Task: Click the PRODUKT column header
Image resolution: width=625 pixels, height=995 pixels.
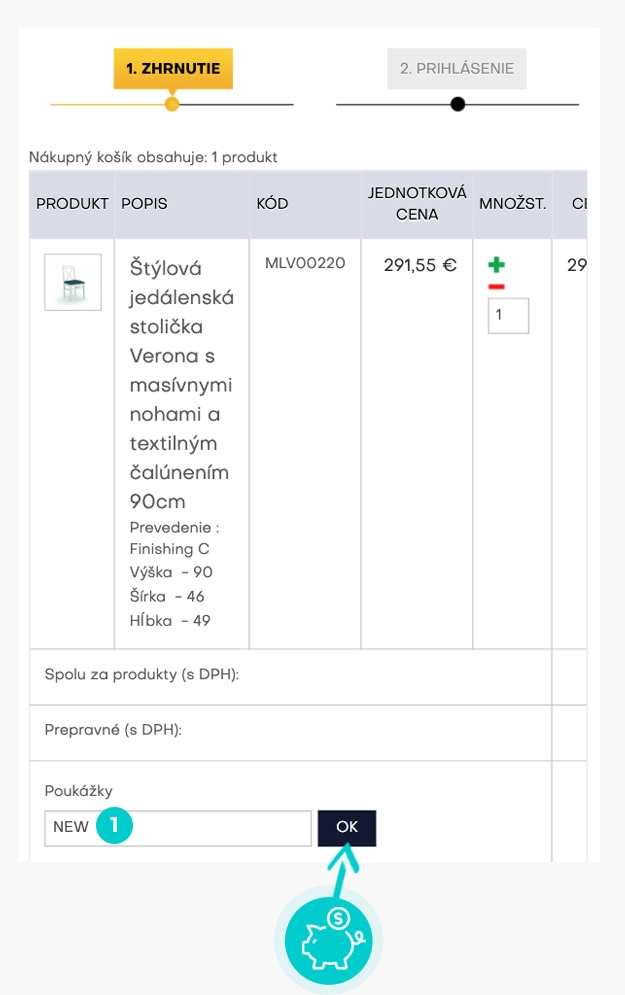Action: point(72,204)
